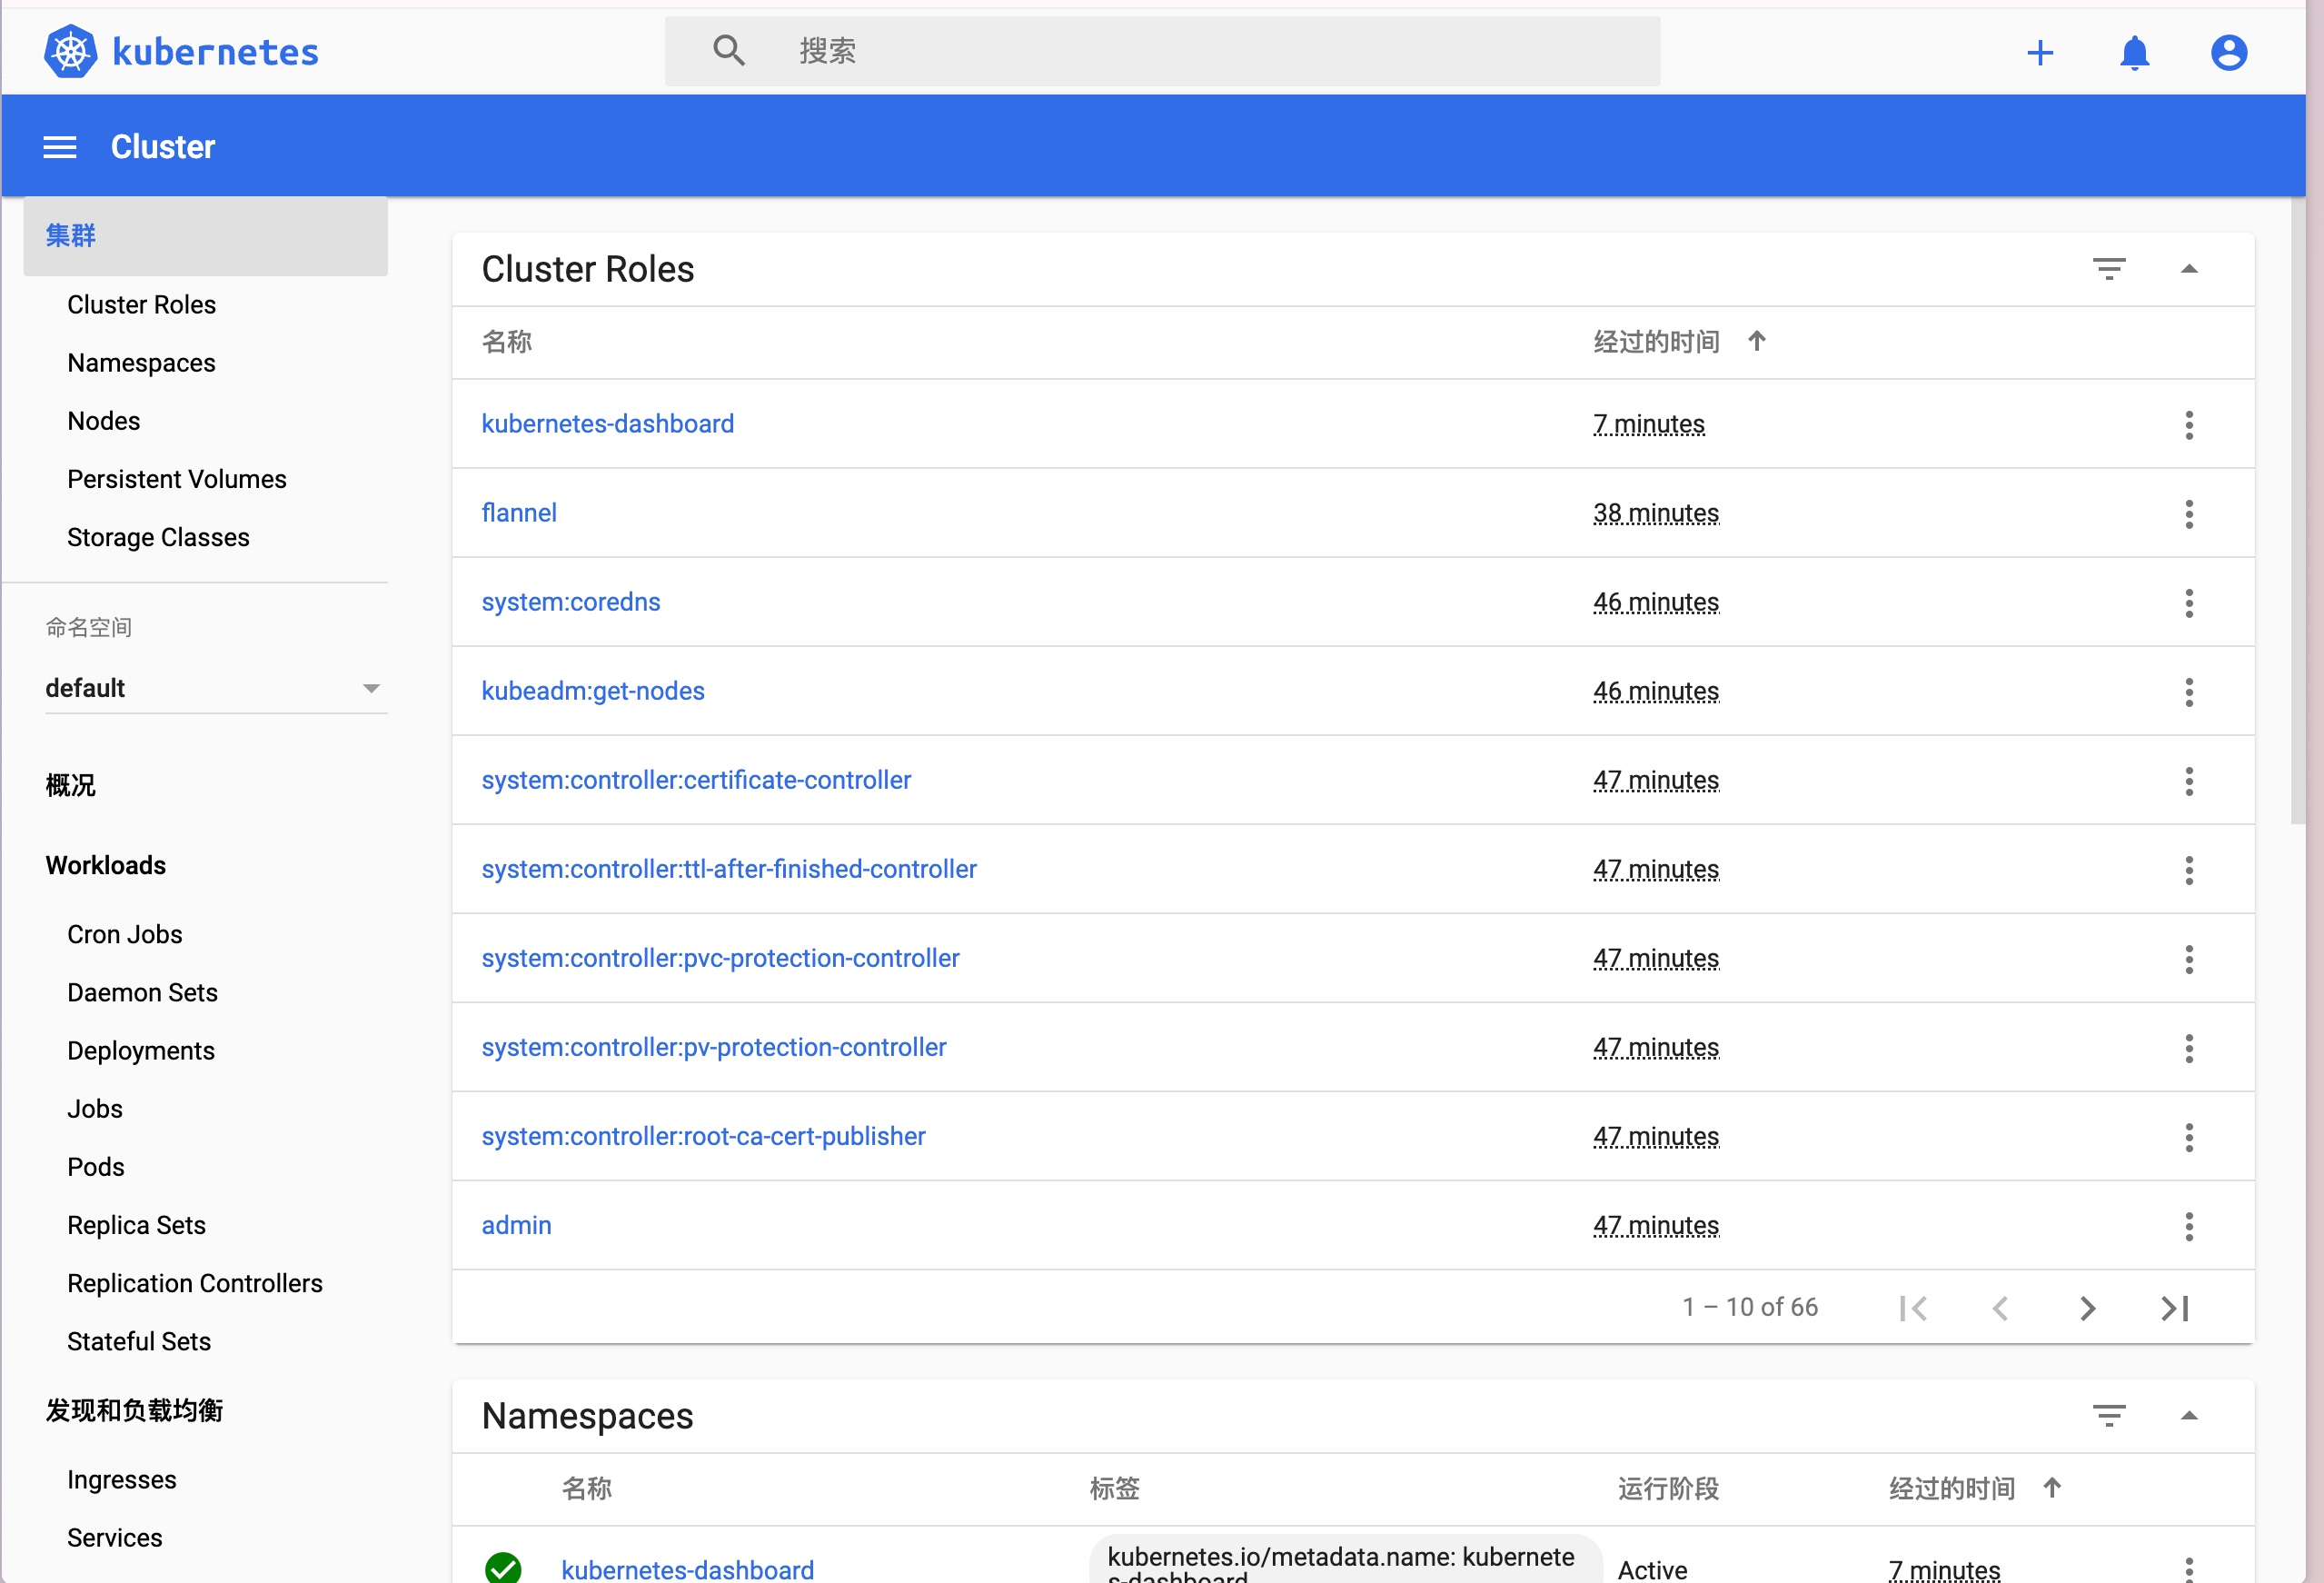Open Cron Jobs in sidebar

pos(124,934)
